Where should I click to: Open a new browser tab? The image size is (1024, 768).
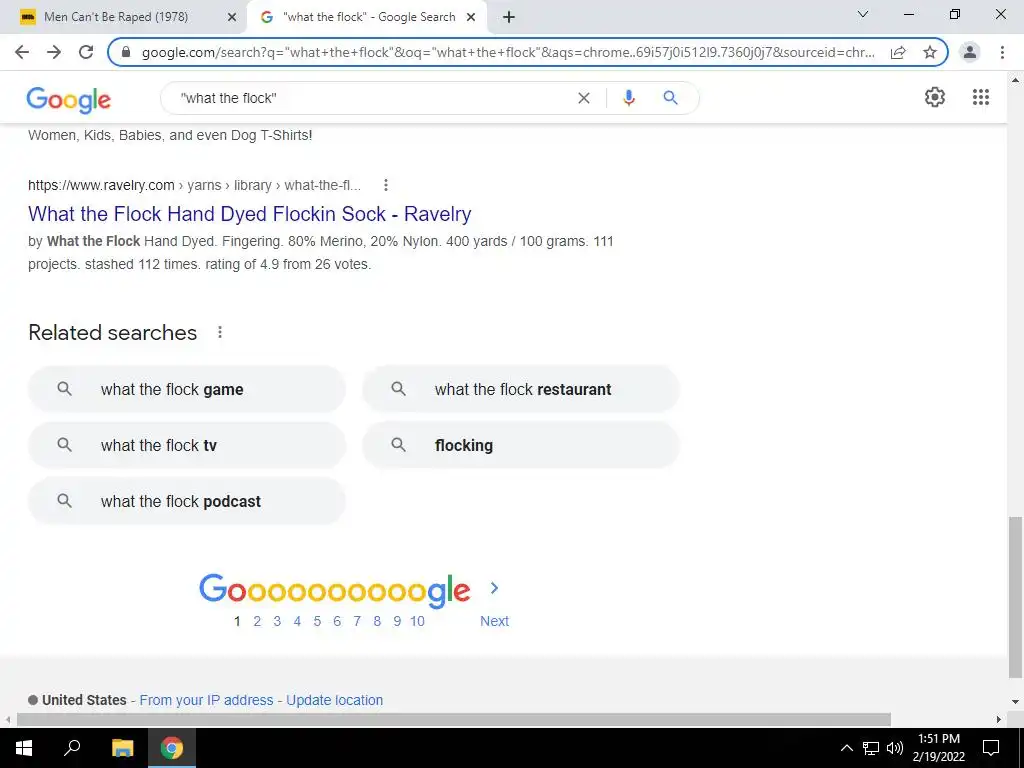509,17
